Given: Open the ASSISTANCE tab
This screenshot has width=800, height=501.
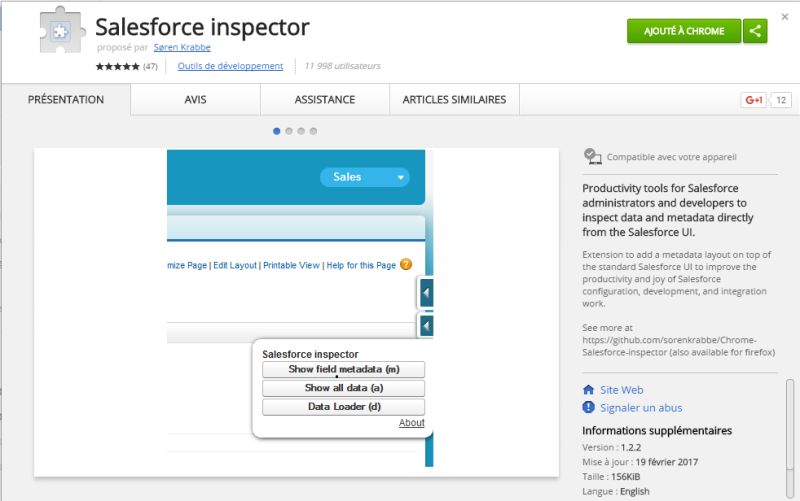Looking at the screenshot, I should [x=325, y=99].
